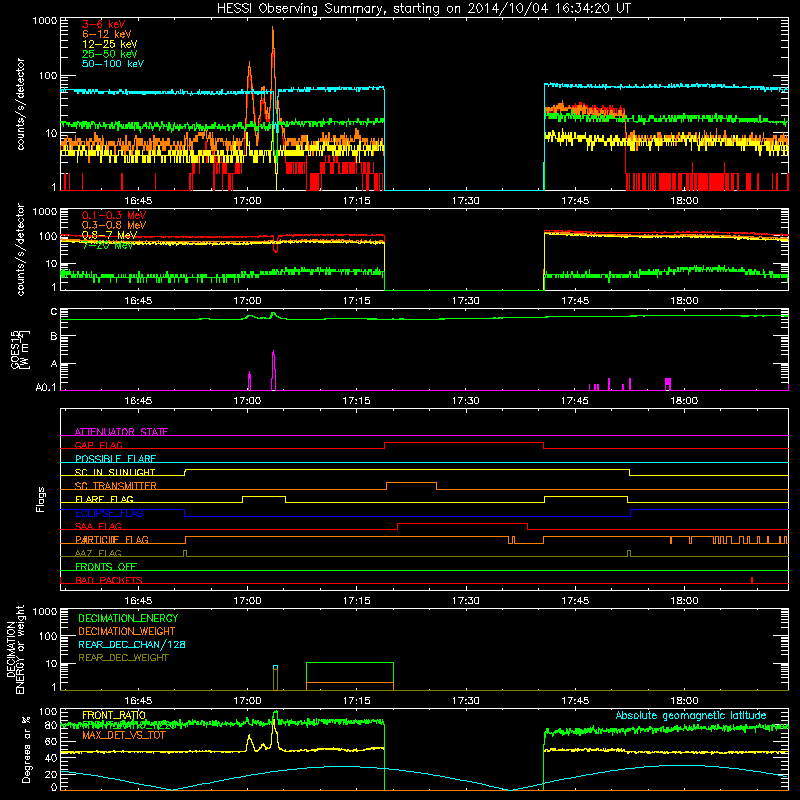The width and height of the screenshot is (800, 800).
Task: Click the FRONT_RATIO legend label
Action: (114, 715)
